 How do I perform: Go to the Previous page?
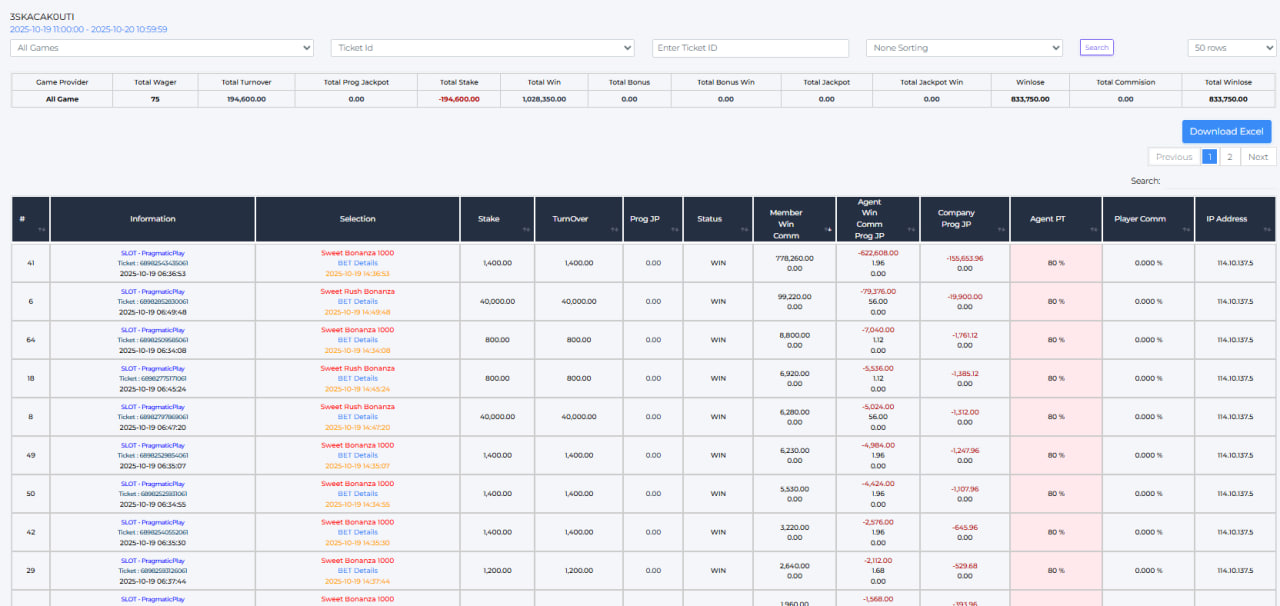1174,157
